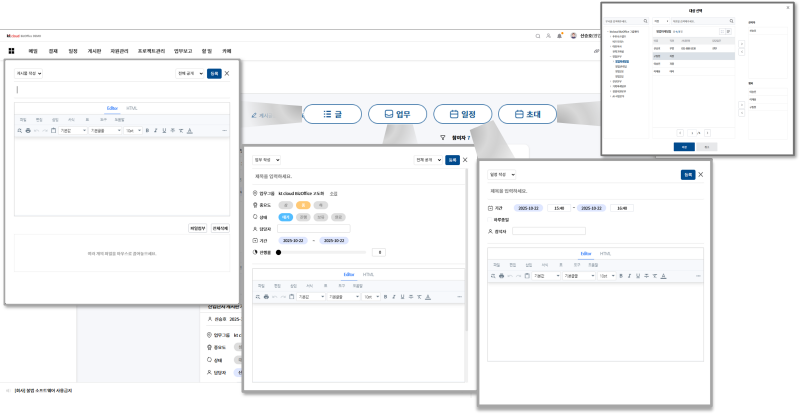Open the 프로젝트관리 menu in top navigation
800x414 pixels.
pos(149,49)
